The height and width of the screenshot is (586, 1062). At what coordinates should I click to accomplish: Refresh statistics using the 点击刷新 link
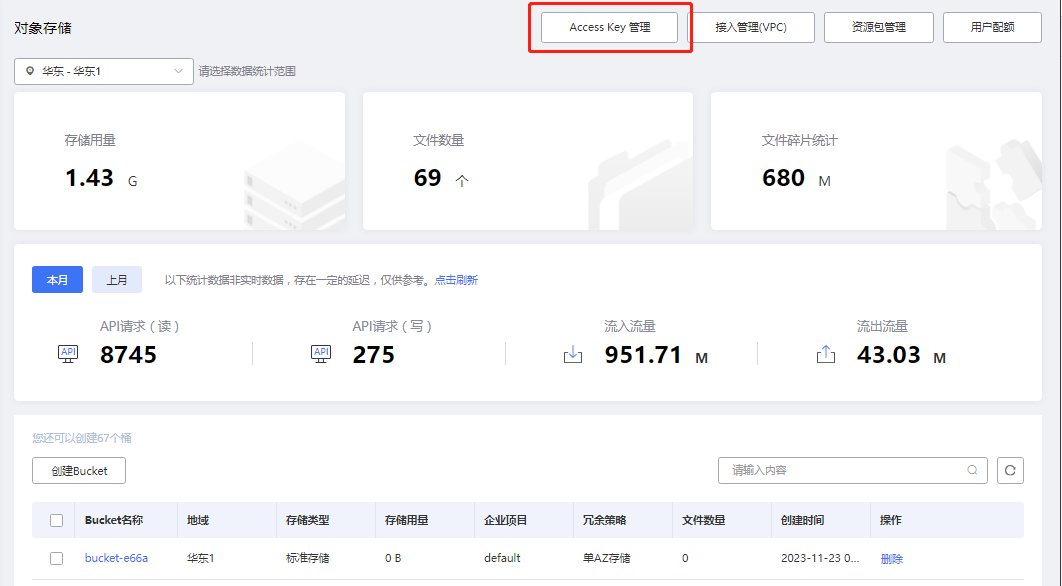click(459, 279)
